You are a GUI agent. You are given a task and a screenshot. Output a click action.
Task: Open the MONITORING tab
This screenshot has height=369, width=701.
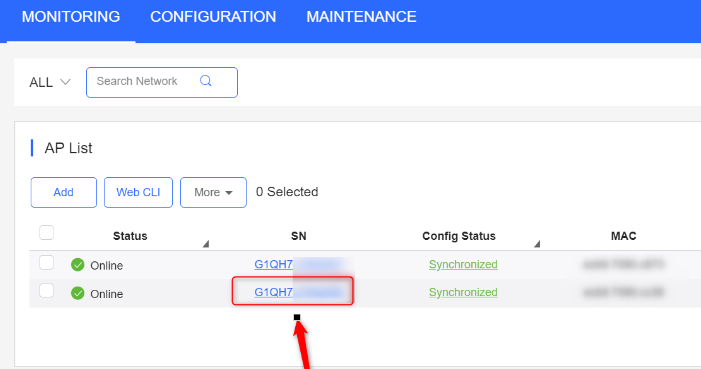pyautogui.click(x=71, y=17)
